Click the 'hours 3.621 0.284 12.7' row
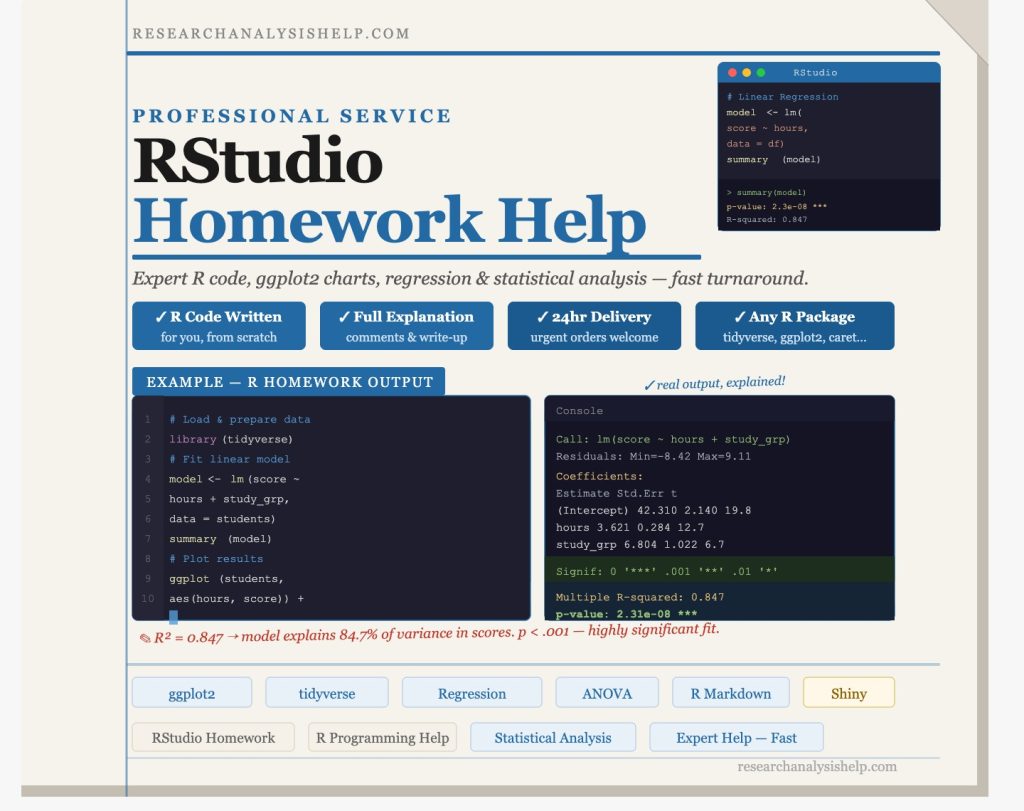 [x=630, y=527]
